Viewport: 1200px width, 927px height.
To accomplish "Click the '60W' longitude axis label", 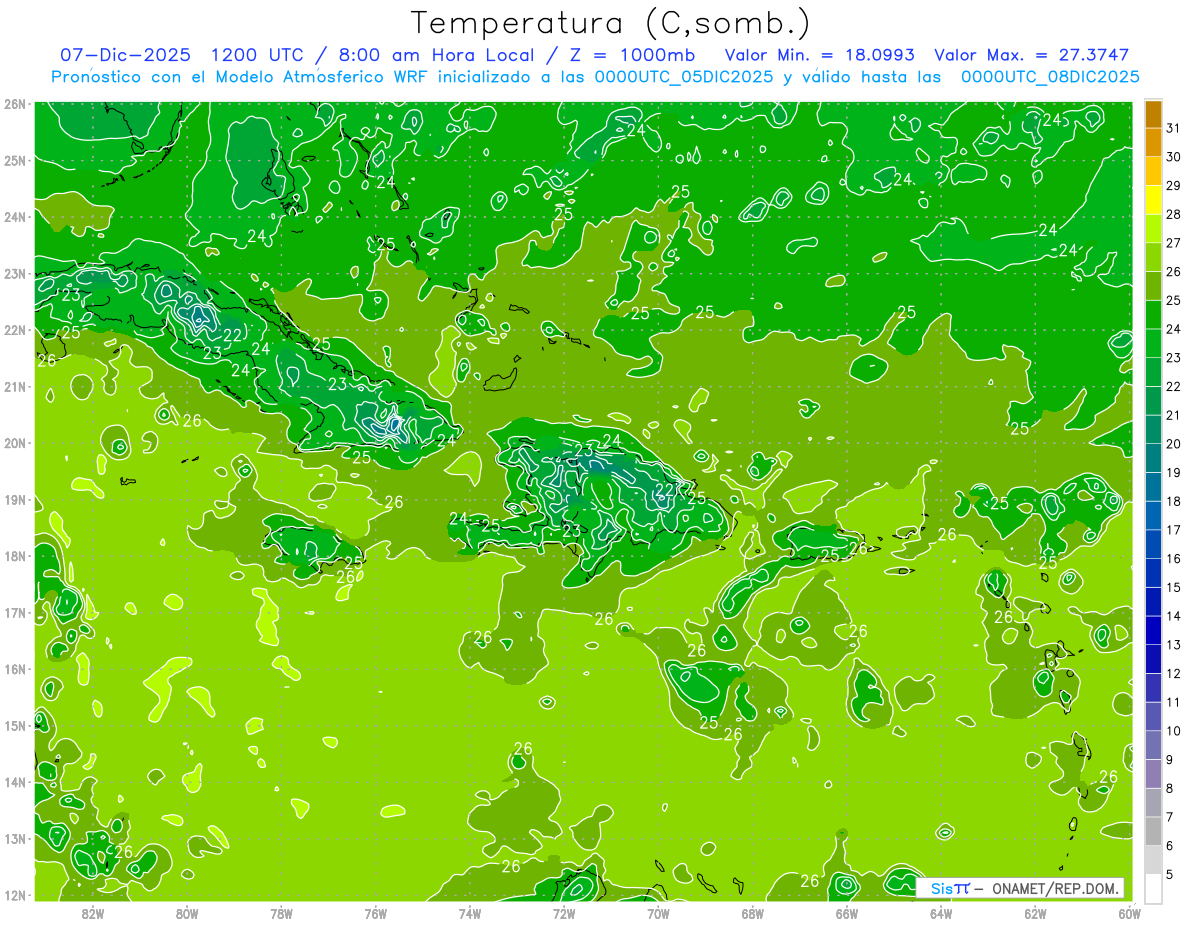I will tap(1129, 913).
